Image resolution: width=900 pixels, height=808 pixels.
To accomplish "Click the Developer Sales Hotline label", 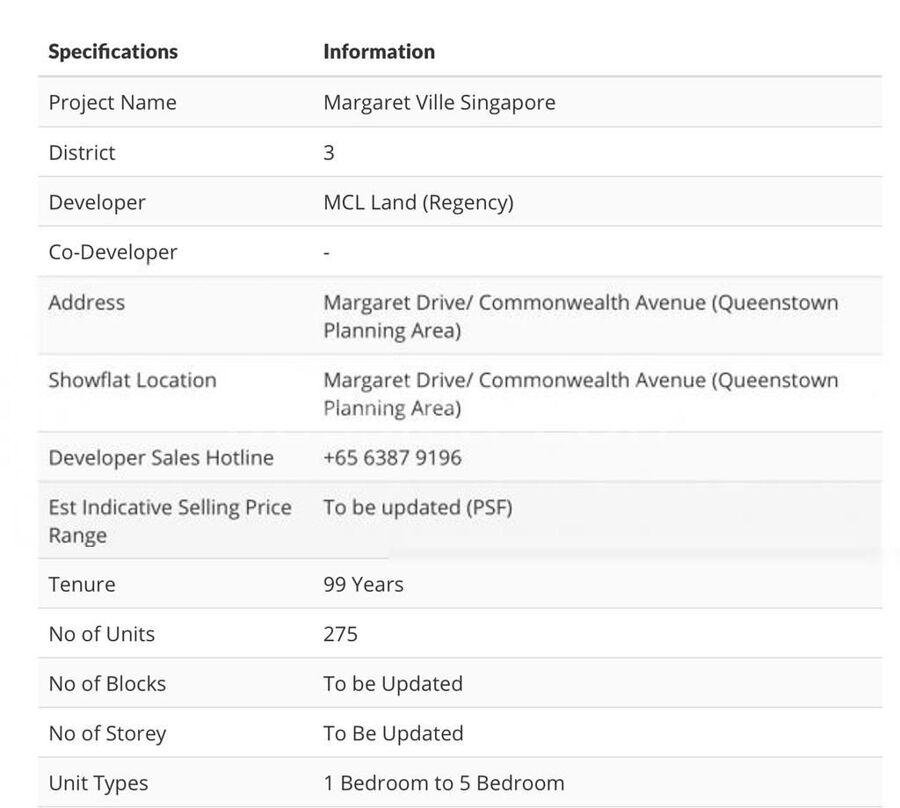I will click(x=161, y=458).
